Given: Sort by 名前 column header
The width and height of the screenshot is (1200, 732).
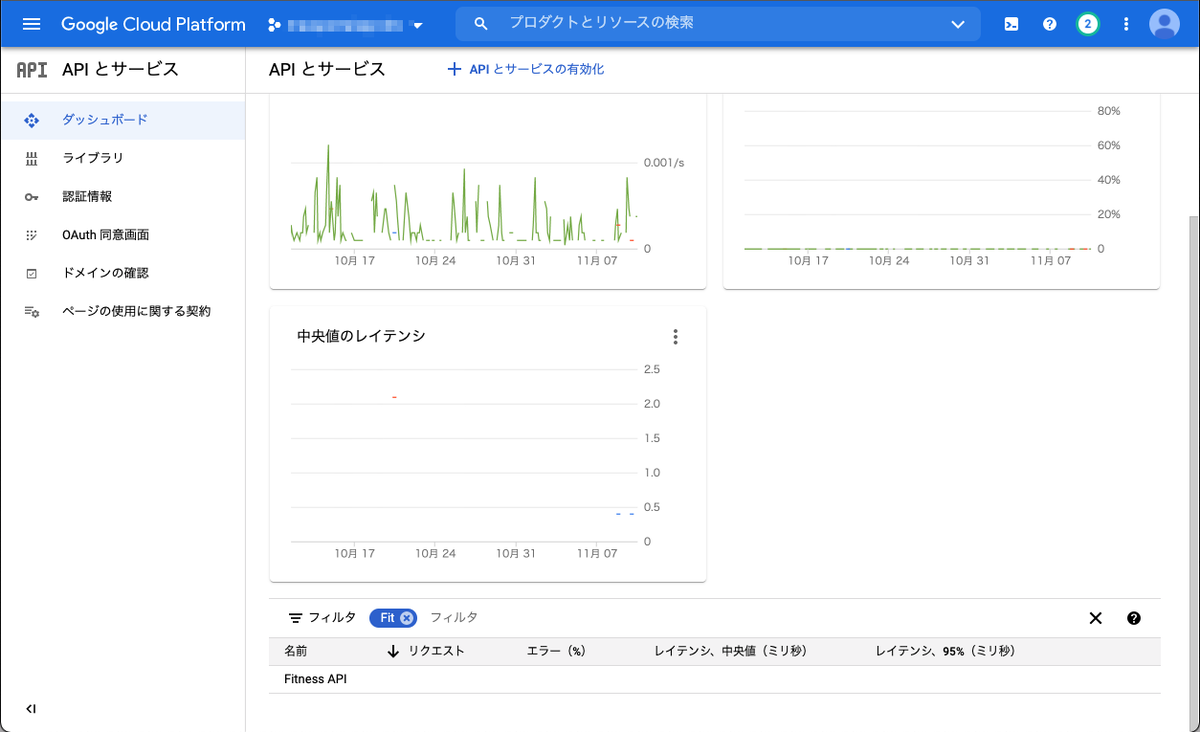Looking at the screenshot, I should pos(295,651).
